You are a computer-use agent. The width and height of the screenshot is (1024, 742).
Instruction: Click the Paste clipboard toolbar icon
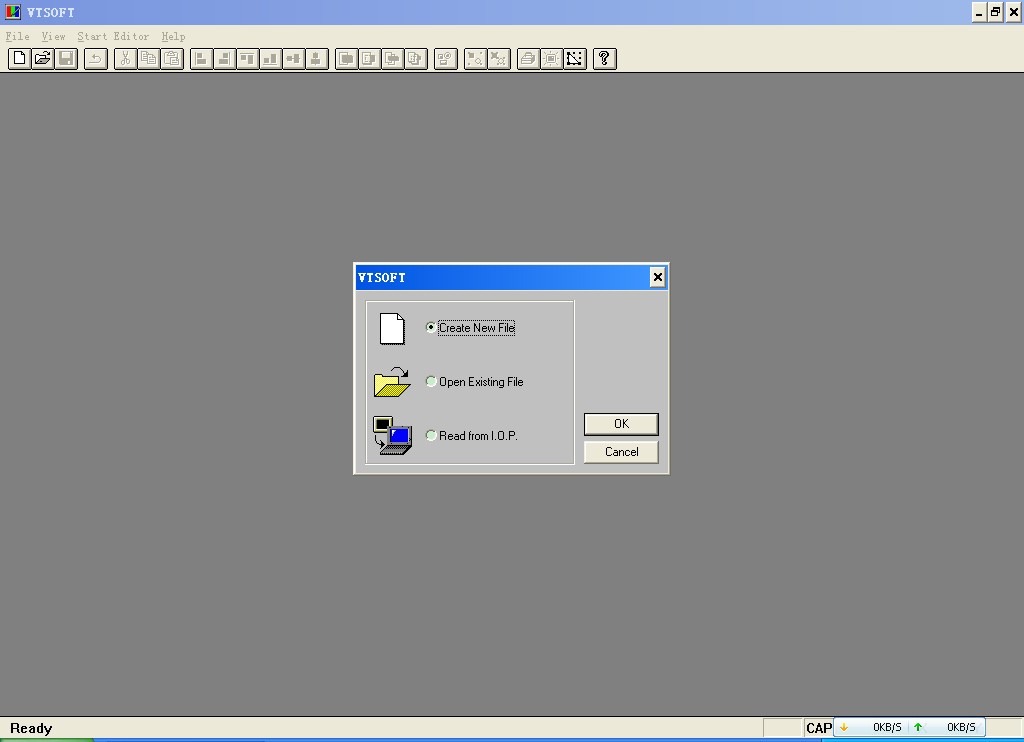tap(172, 59)
